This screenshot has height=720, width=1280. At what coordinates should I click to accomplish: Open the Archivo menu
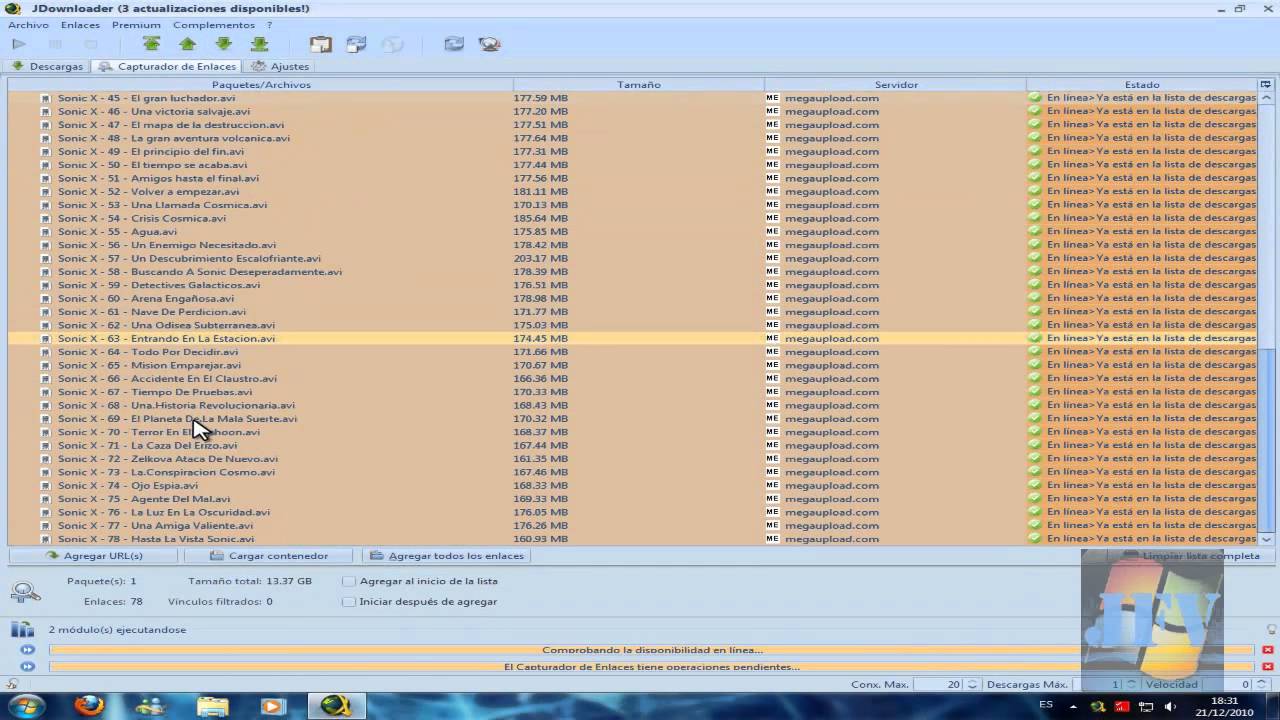pos(28,25)
